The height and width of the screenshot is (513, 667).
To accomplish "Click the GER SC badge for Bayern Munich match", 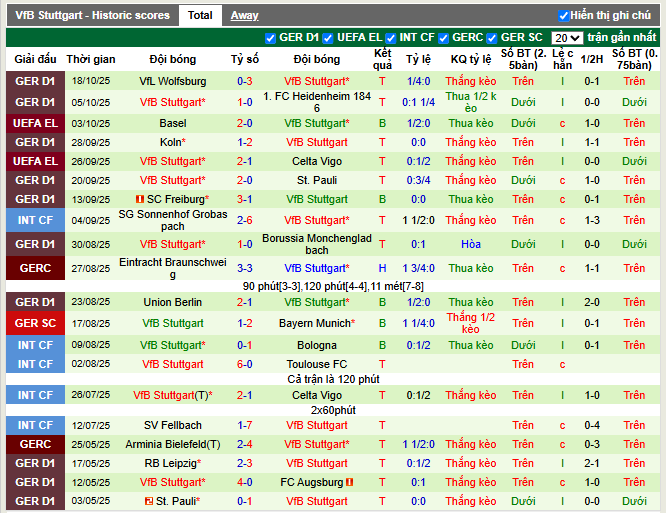I will tap(34, 324).
